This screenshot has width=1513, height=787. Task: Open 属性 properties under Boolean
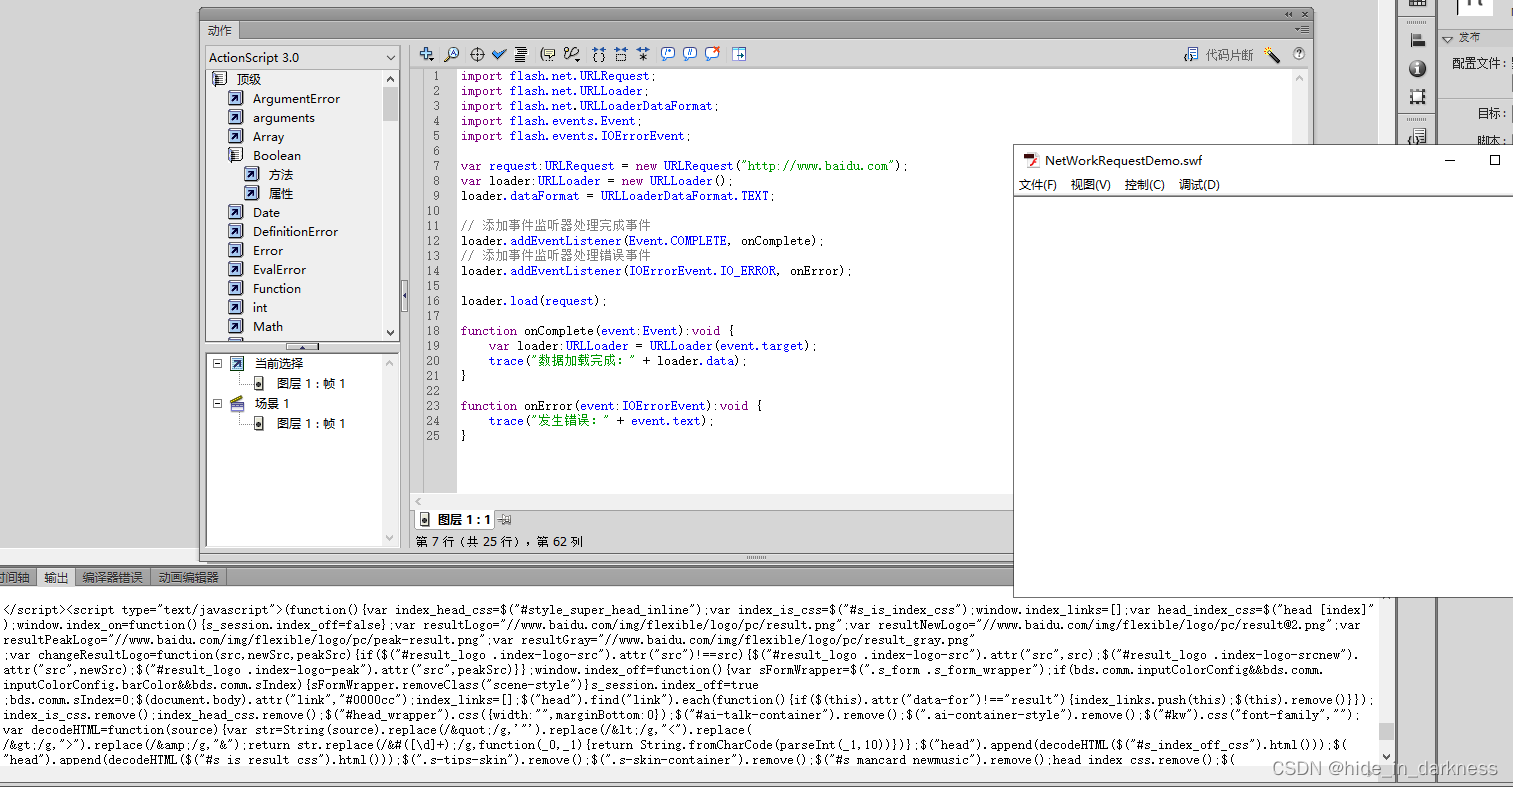coord(280,193)
